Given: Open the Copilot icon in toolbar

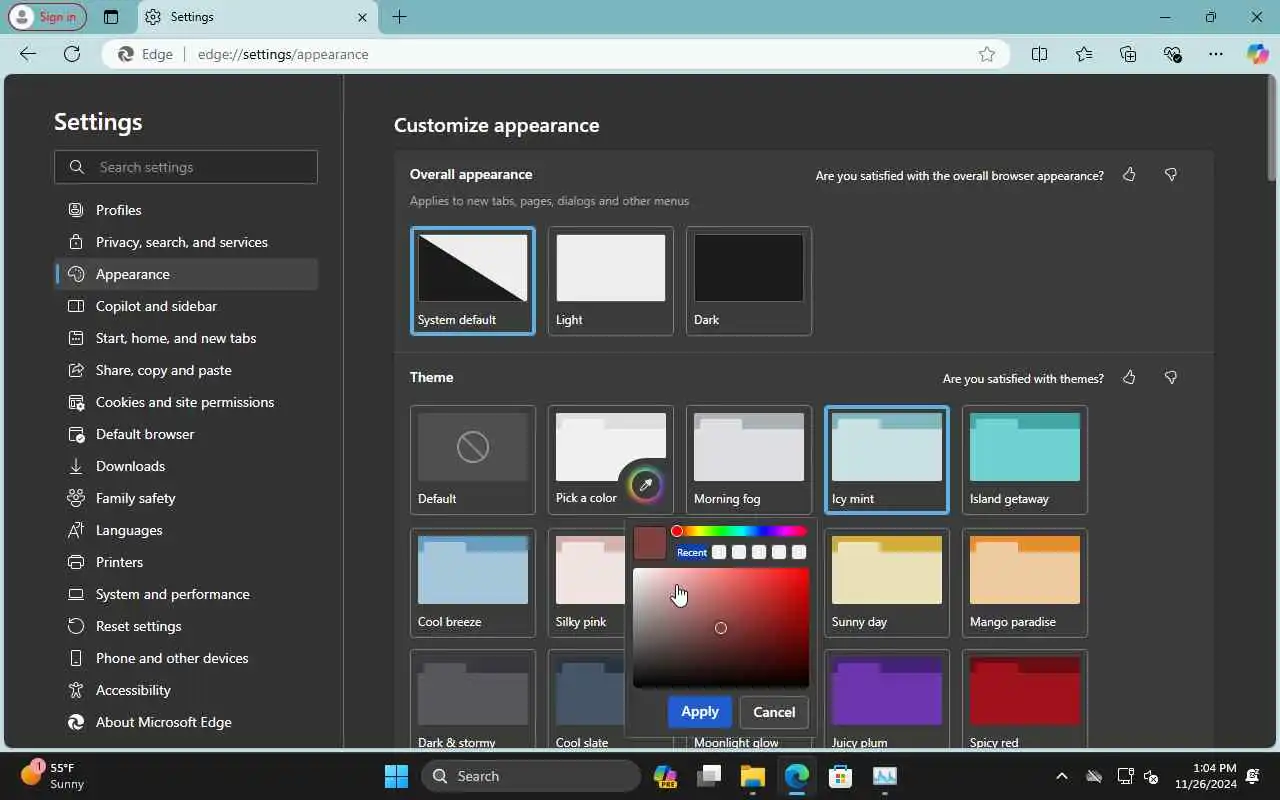Looking at the screenshot, I should [1257, 54].
